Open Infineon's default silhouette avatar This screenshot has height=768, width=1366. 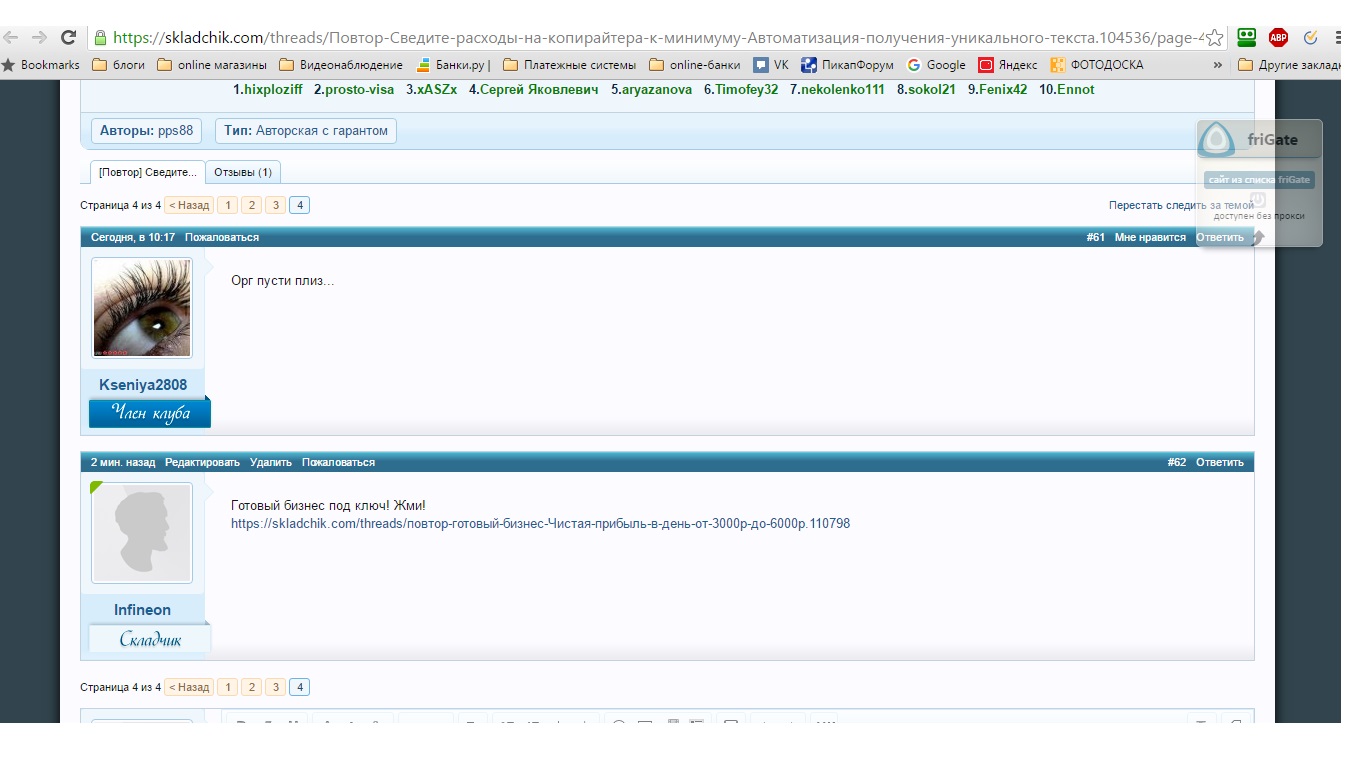tap(142, 533)
